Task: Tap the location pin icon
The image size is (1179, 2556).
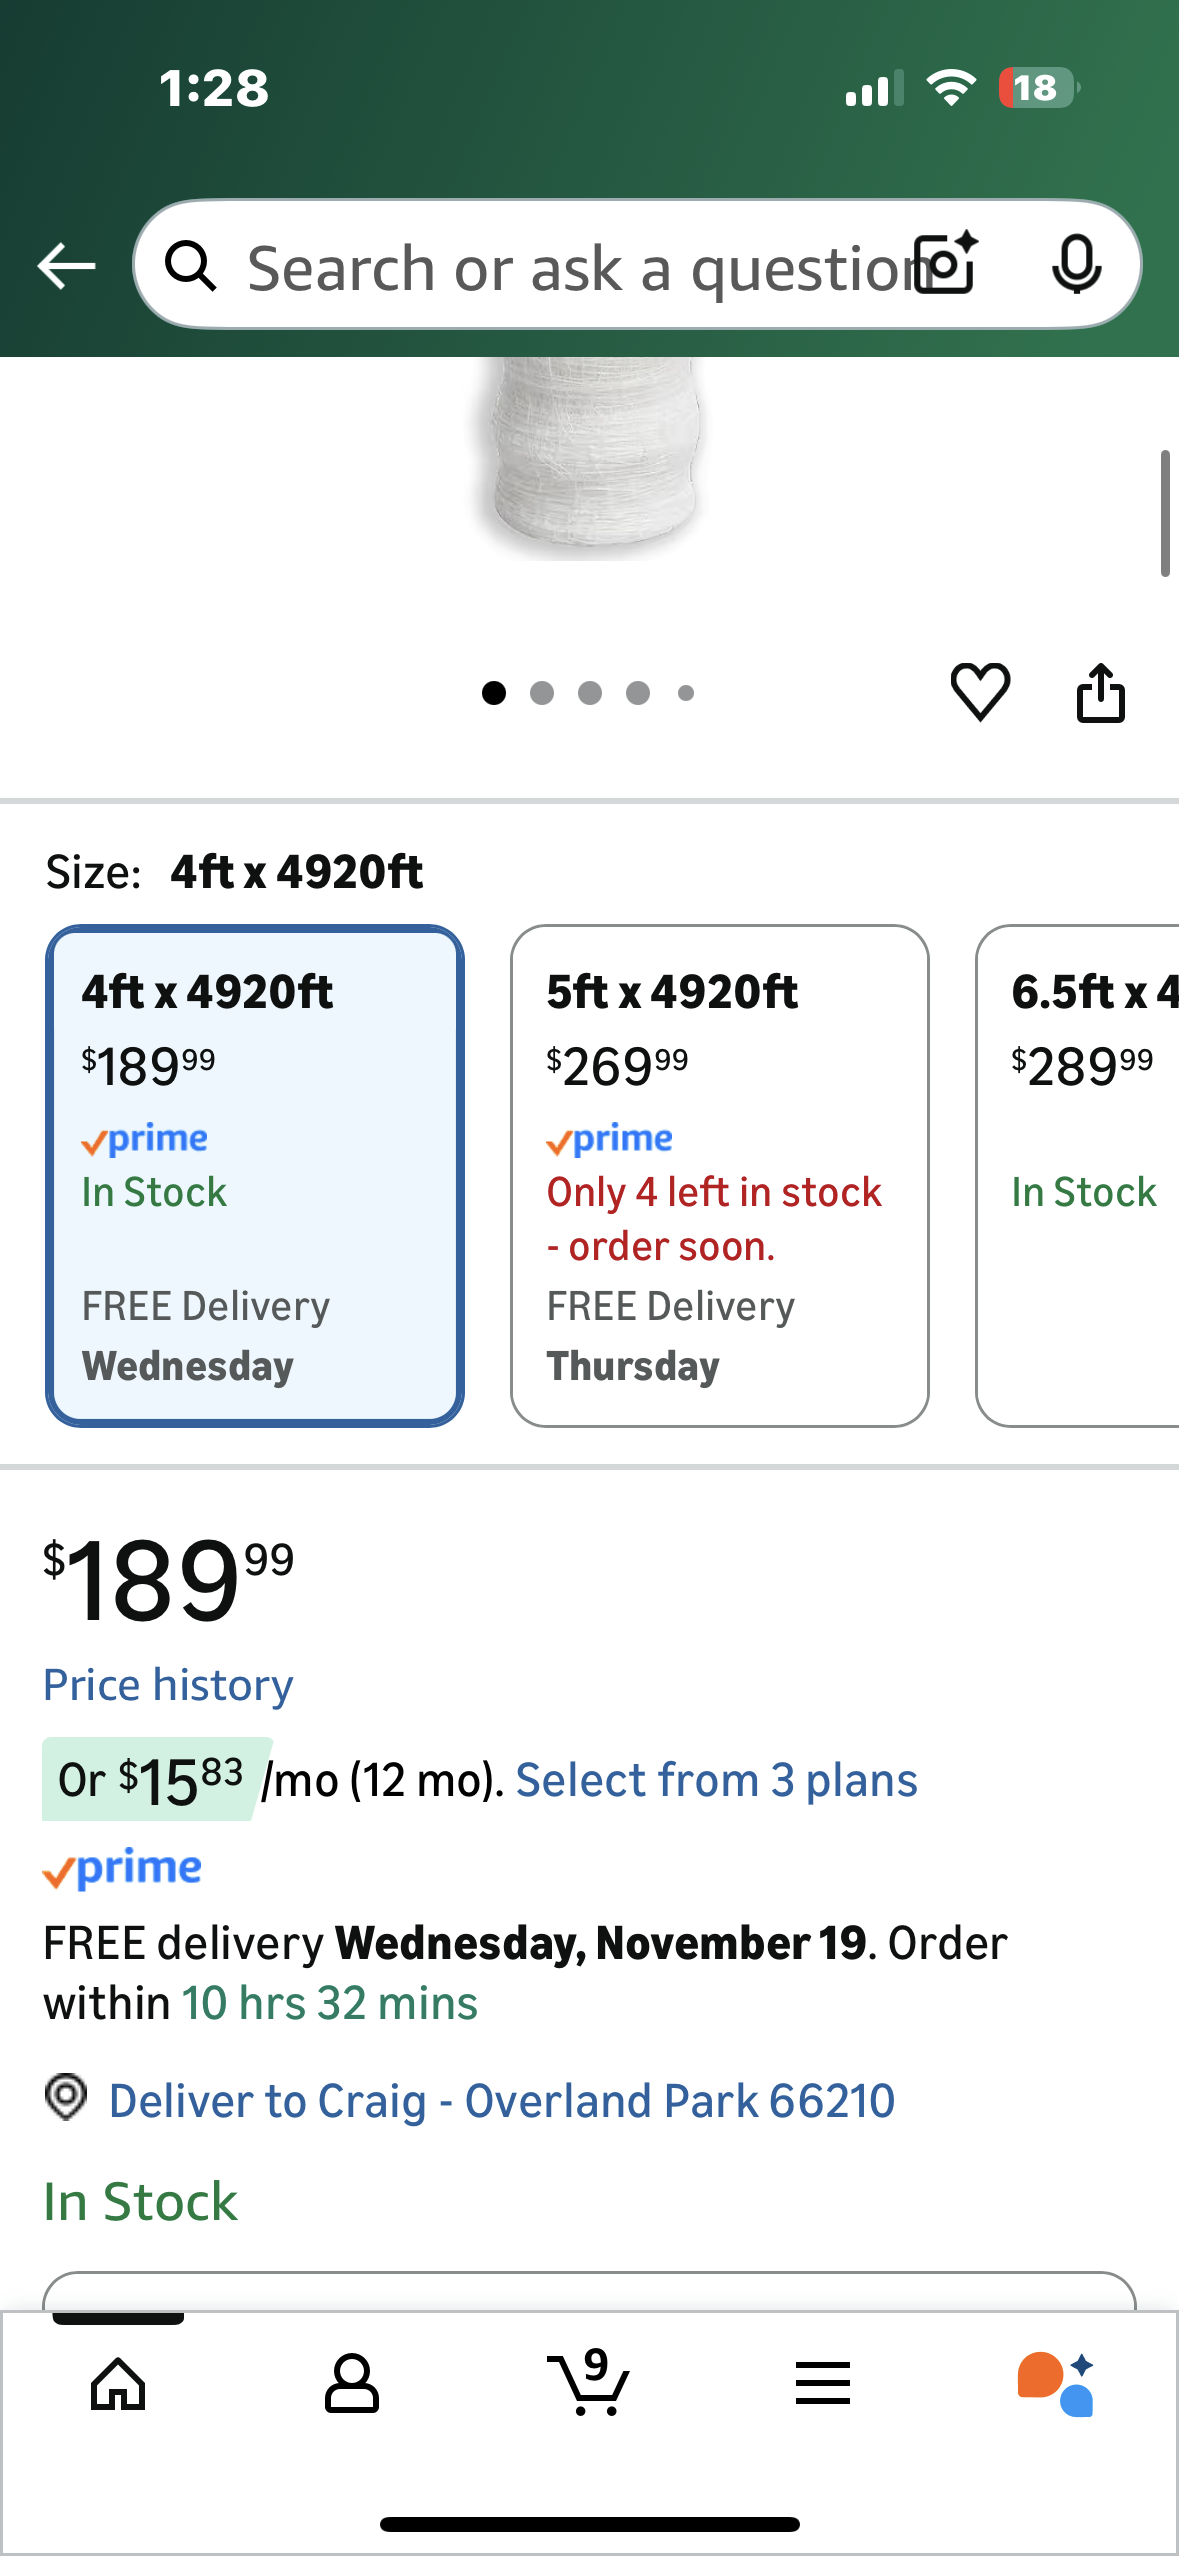Action: (x=66, y=2096)
